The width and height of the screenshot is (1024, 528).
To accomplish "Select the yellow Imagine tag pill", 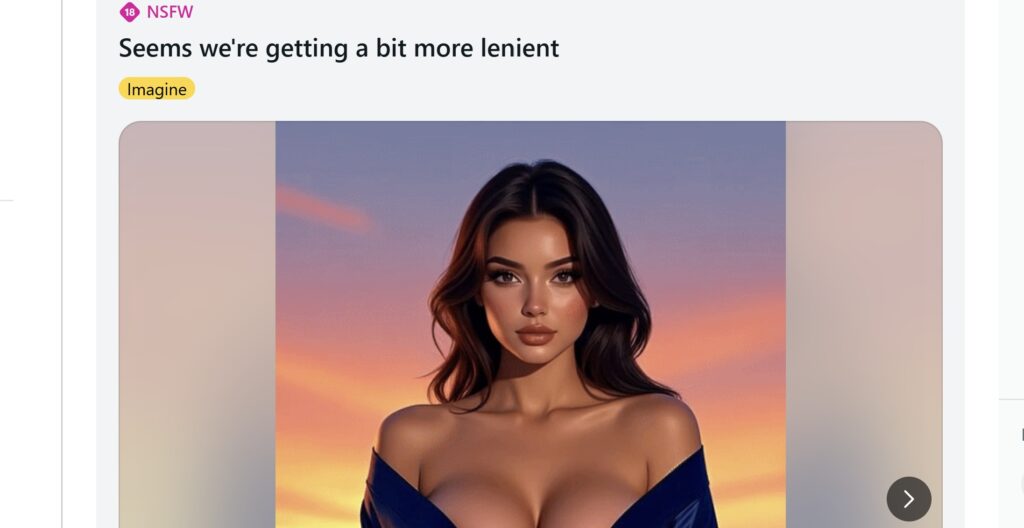I will (x=157, y=89).
